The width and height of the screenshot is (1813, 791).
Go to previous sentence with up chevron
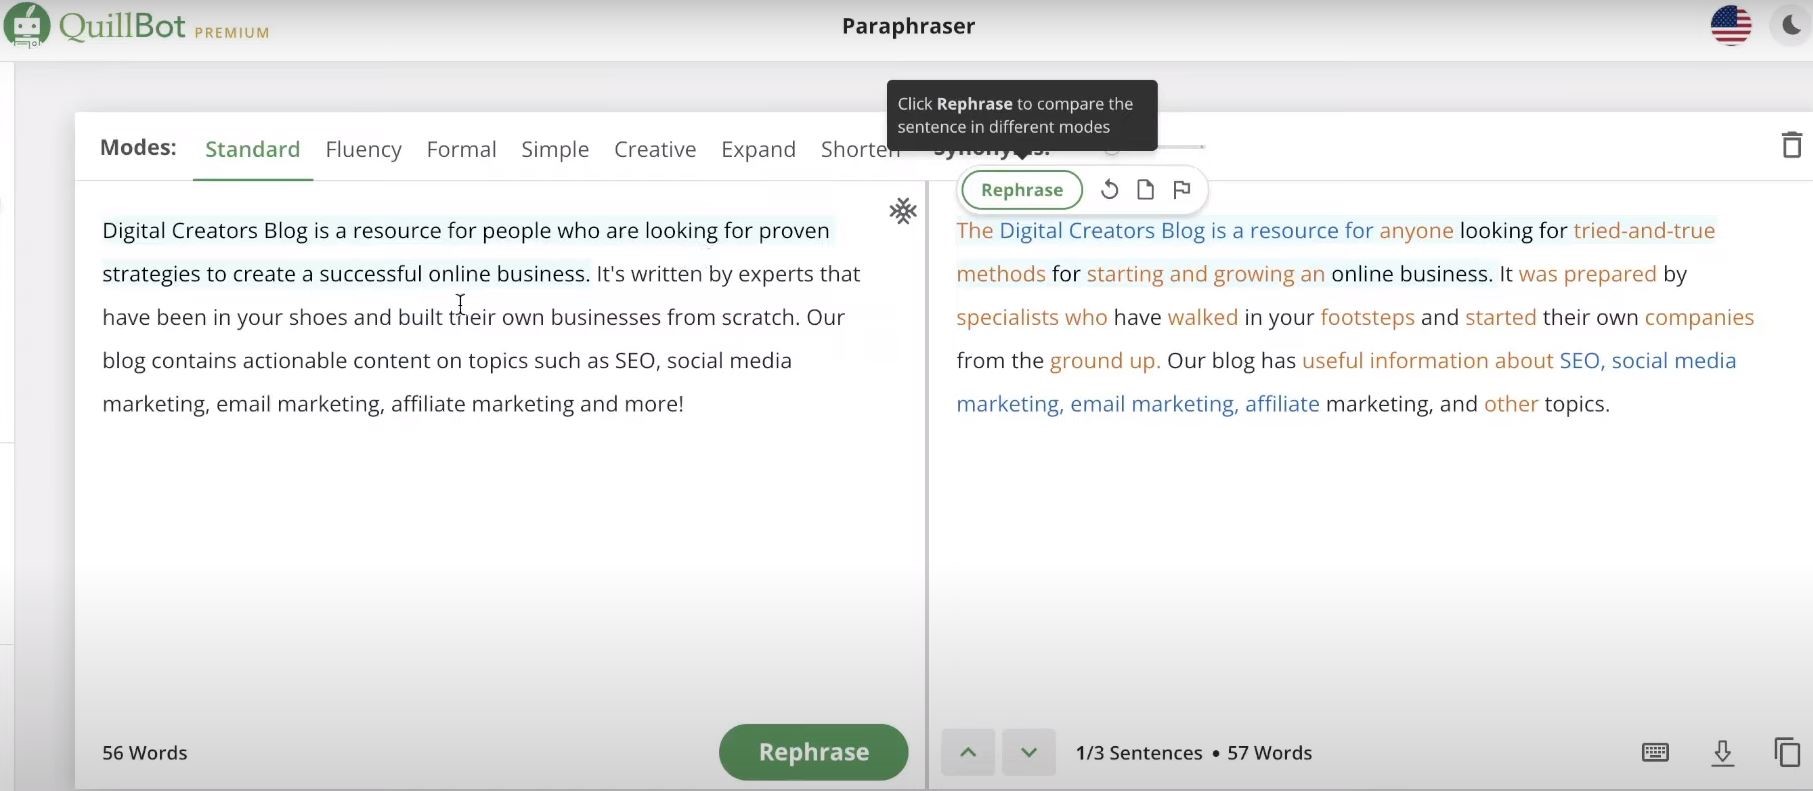coord(968,753)
